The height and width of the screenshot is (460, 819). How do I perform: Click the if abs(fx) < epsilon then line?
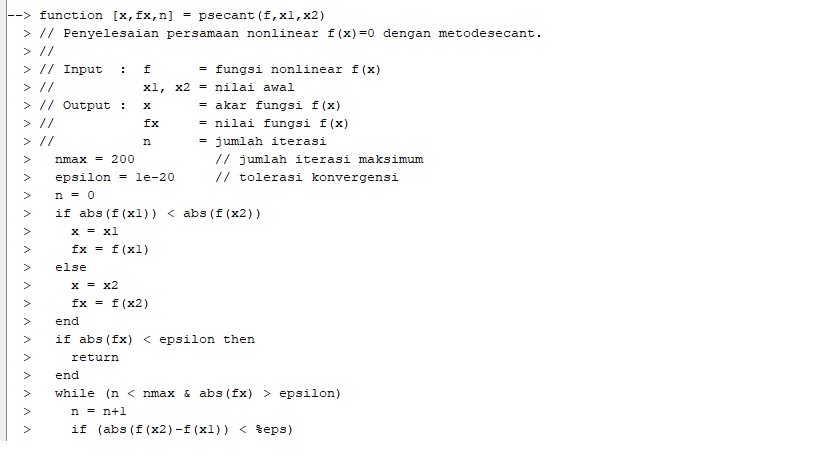[x=155, y=339]
